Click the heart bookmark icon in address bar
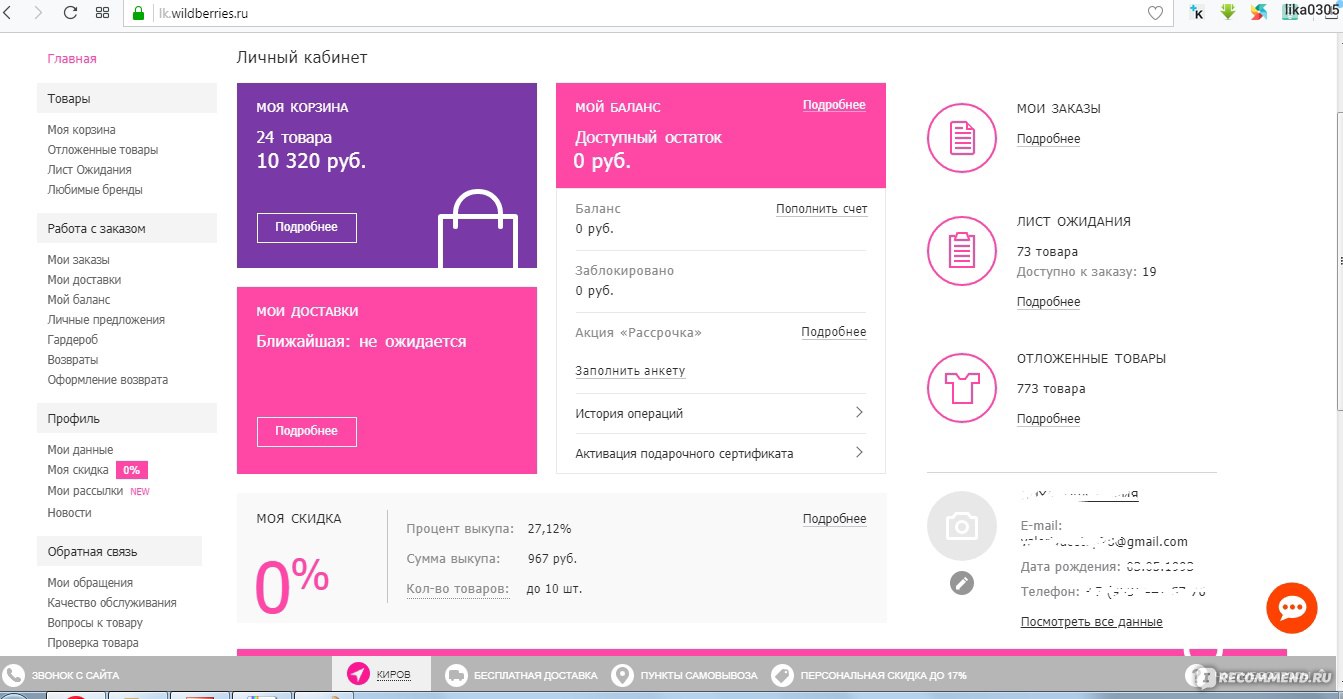The width and height of the screenshot is (1343, 699). point(1155,13)
